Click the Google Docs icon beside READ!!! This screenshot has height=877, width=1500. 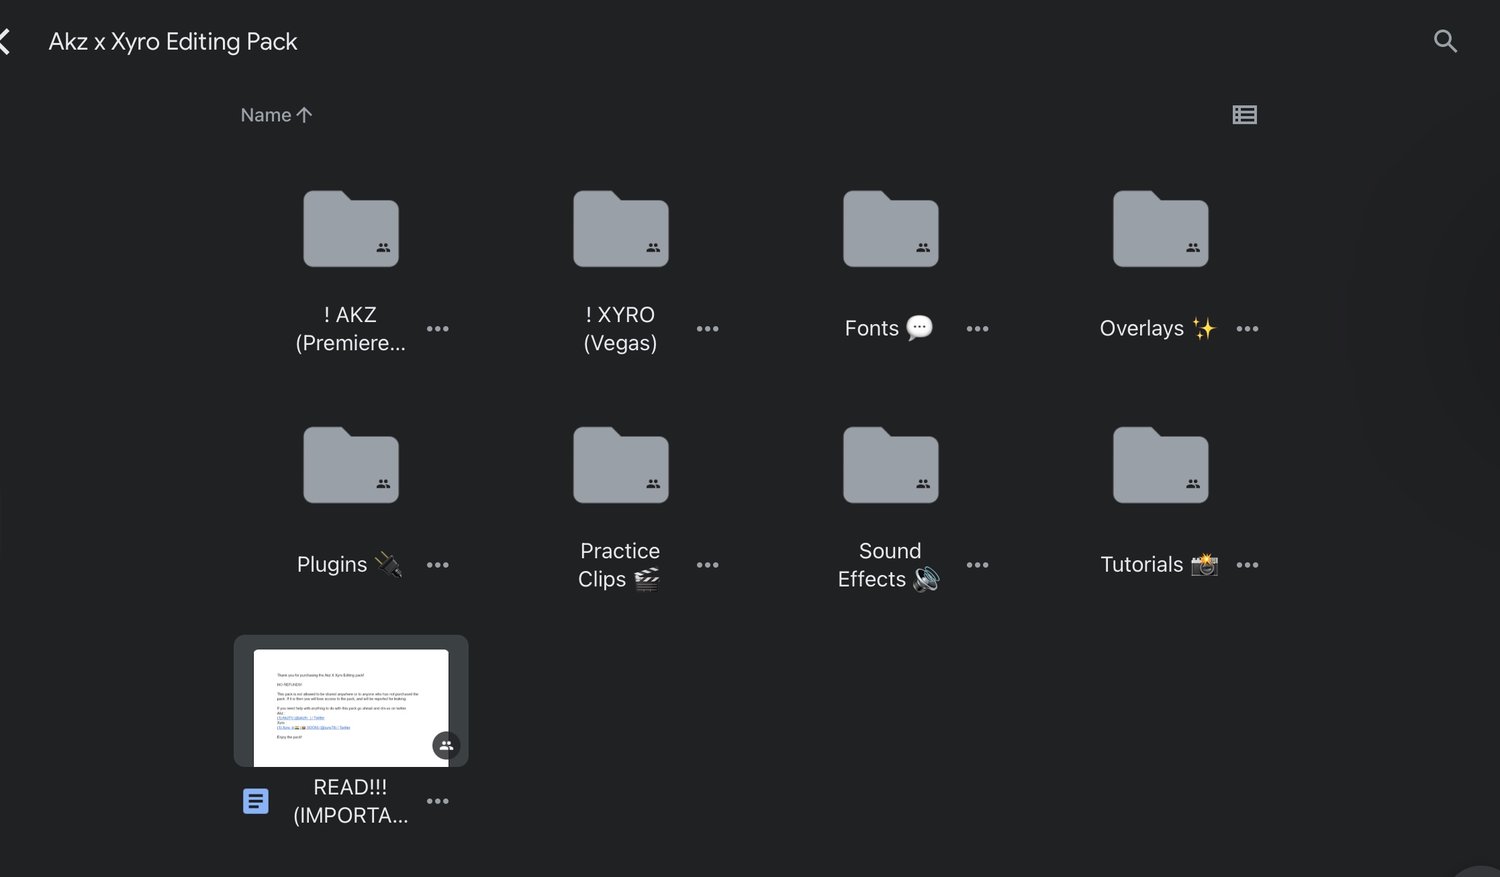[256, 801]
